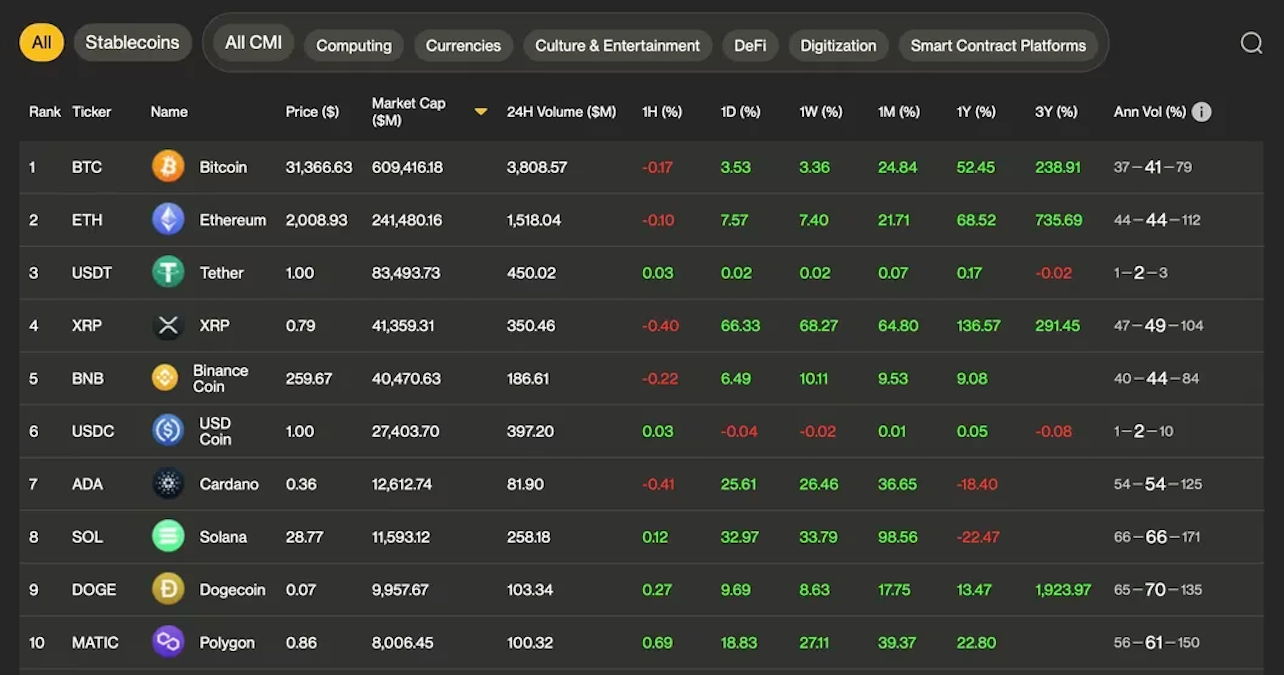
Task: Sort by the 24H Volume column header
Action: 561,112
